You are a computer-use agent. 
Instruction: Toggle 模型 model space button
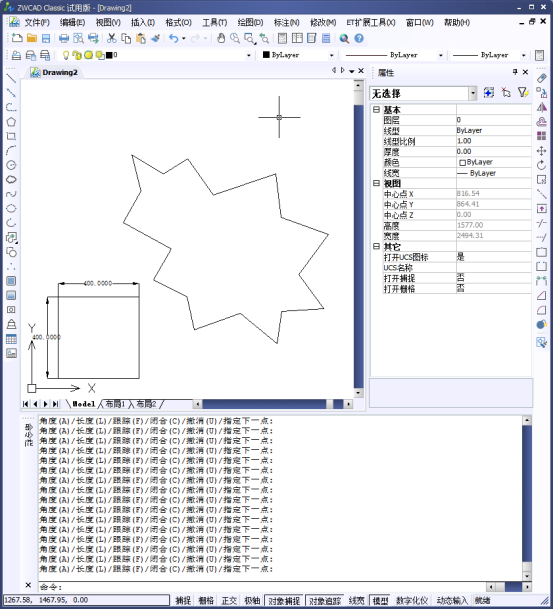click(x=380, y=600)
